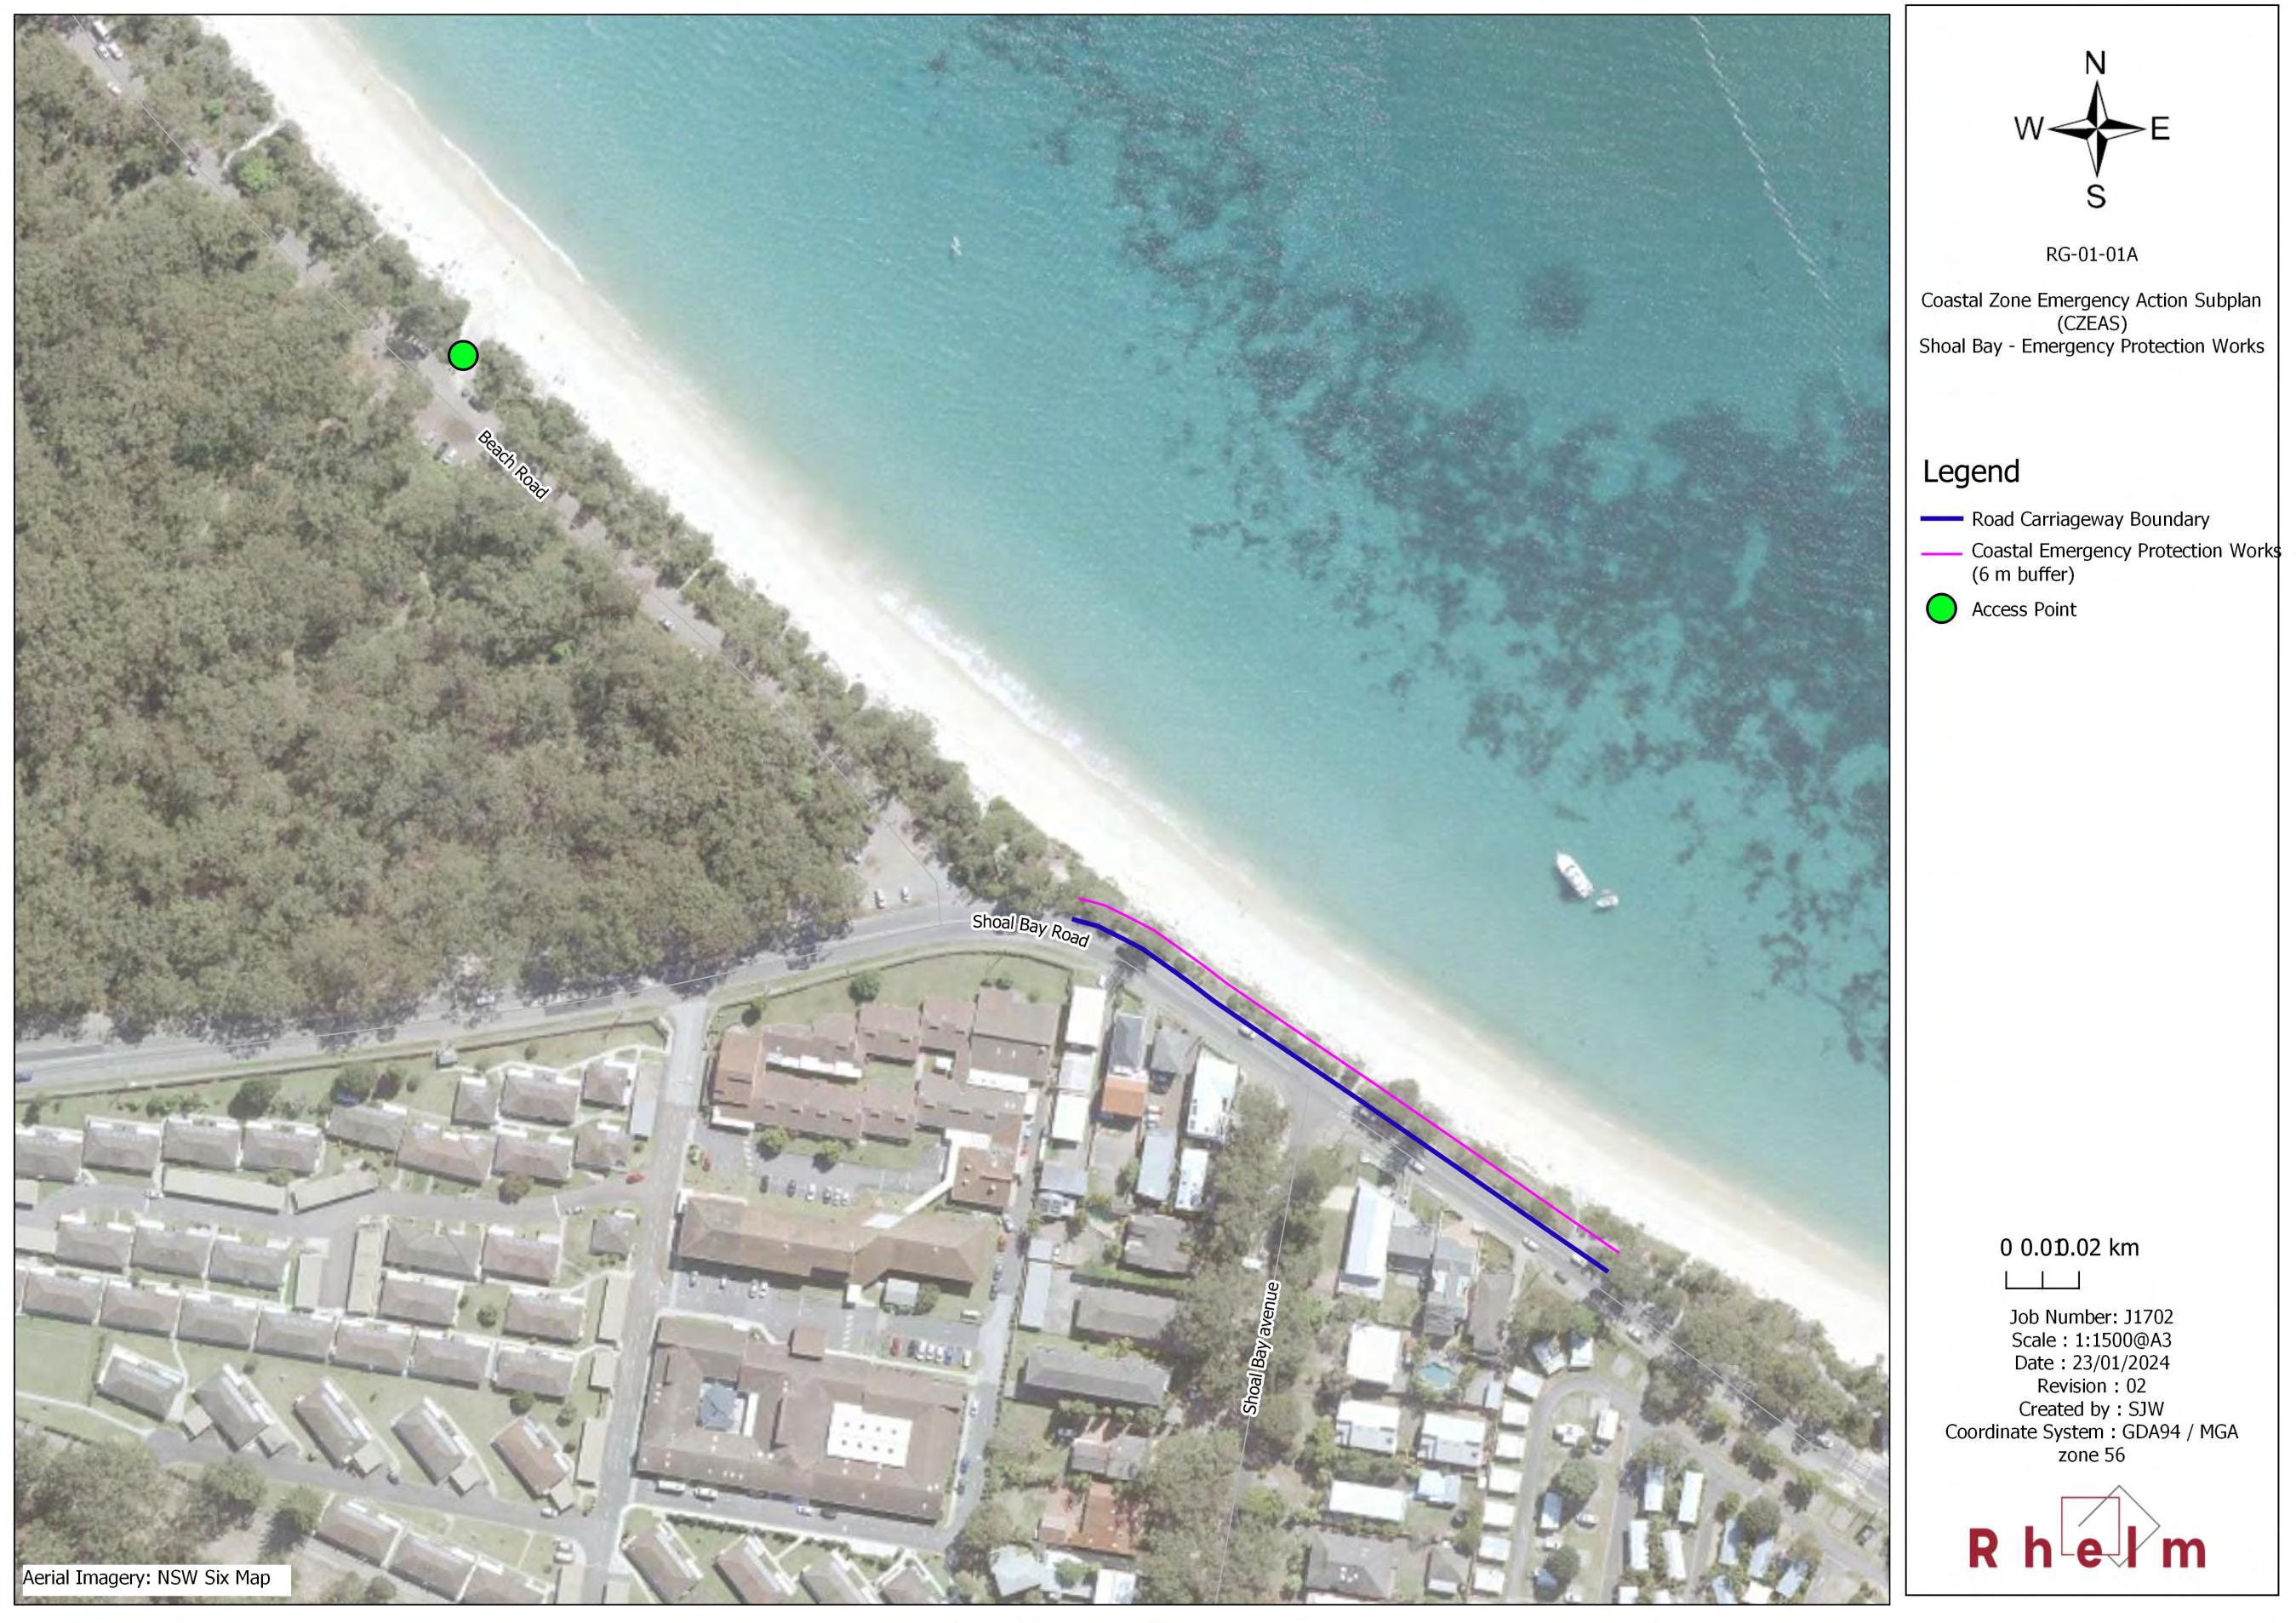Click the large white boat offshore
Viewport: 2296px width, 1623px height.
[x=1573, y=874]
